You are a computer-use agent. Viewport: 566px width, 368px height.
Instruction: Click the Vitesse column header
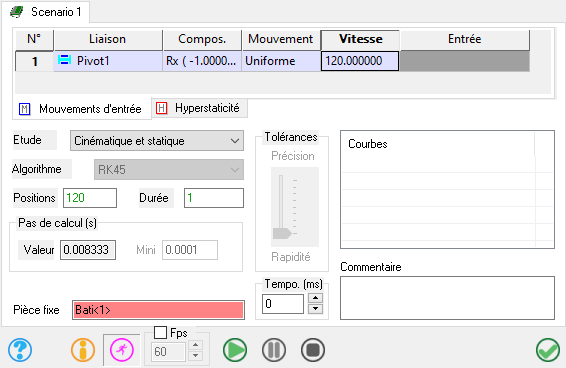(x=360, y=39)
